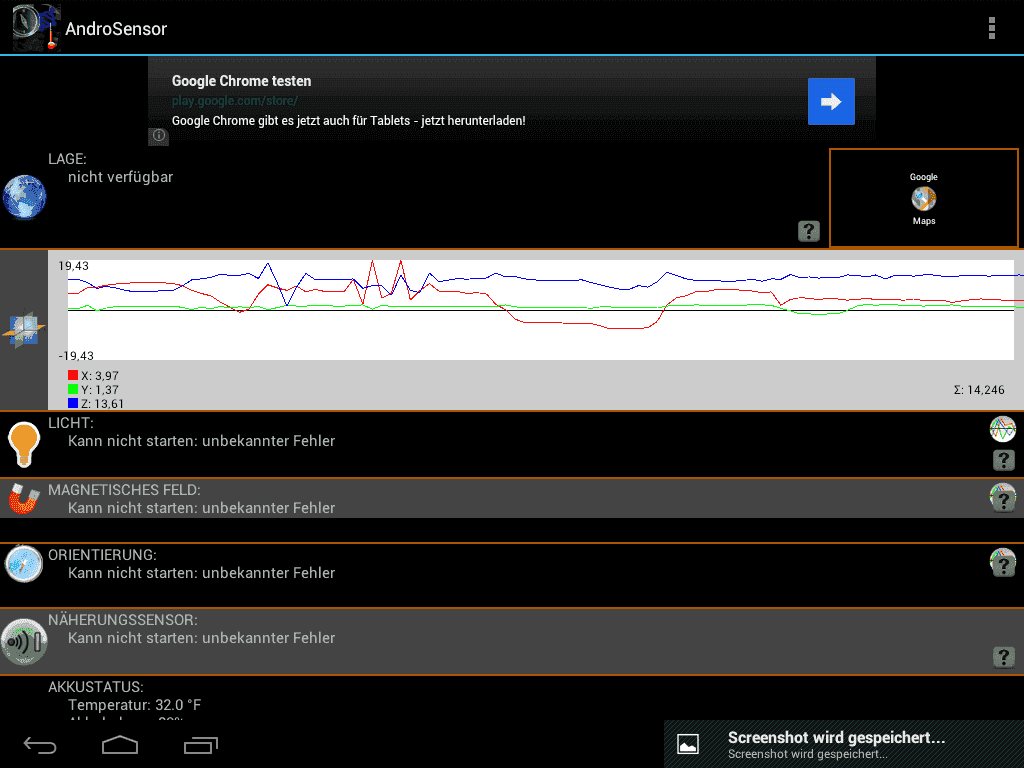The width and height of the screenshot is (1024, 768).
Task: Open Google Maps button in LAGE section
Action: coord(923,198)
